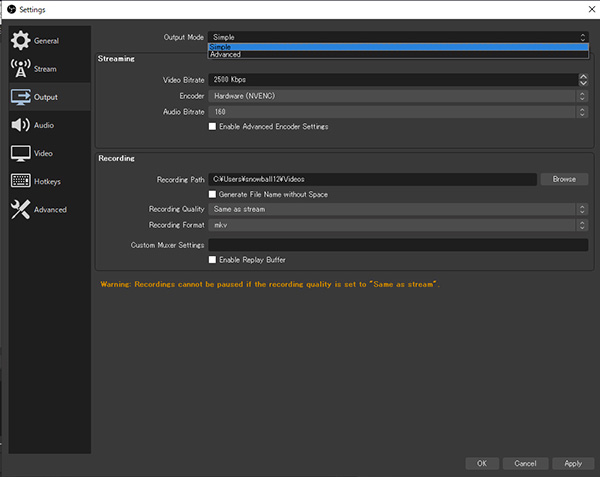Viewport: 600px width, 477px height.
Task: Check Generate File Name without Space
Action: [x=212, y=194]
